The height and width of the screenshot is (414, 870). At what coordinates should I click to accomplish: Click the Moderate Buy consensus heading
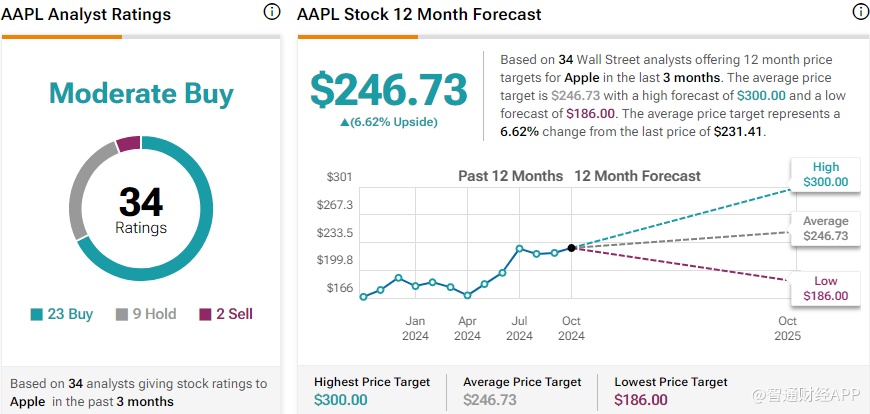click(x=141, y=94)
